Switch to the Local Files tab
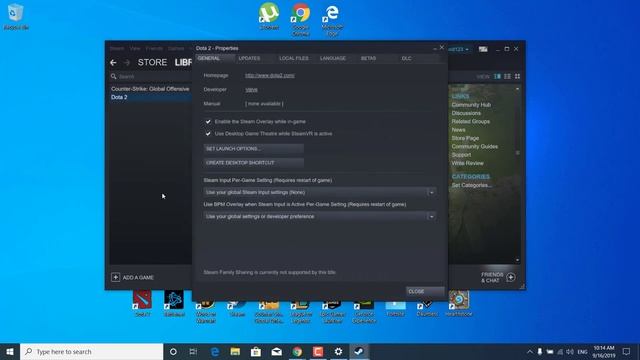Image resolution: width=640 pixels, height=360 pixels. click(294, 58)
